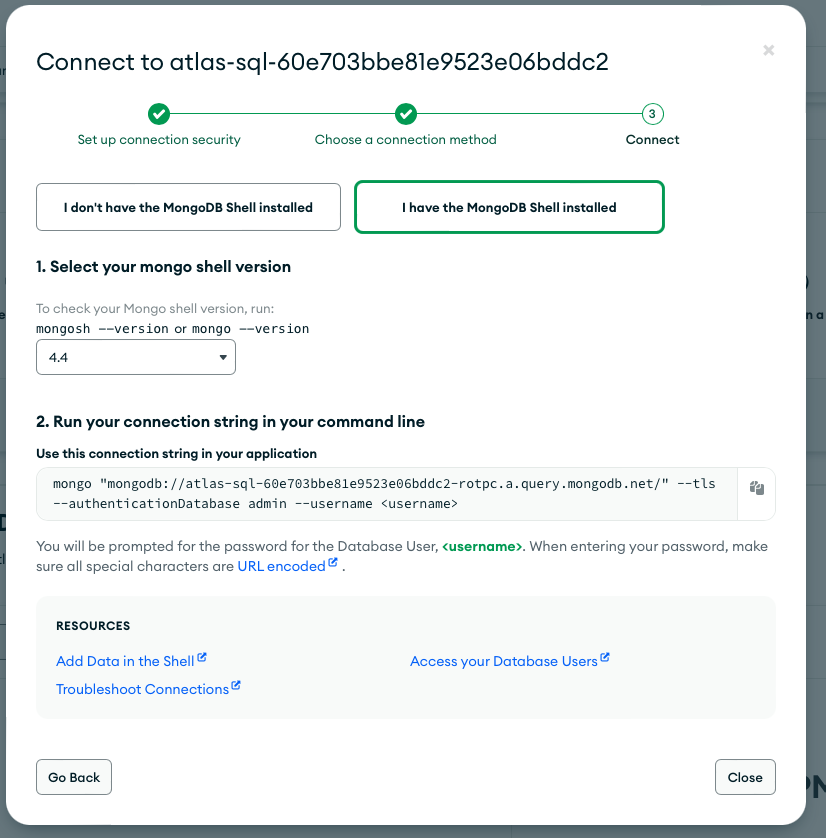
Task: Click the 'Set up connection security' checkmark step
Action: (159, 114)
